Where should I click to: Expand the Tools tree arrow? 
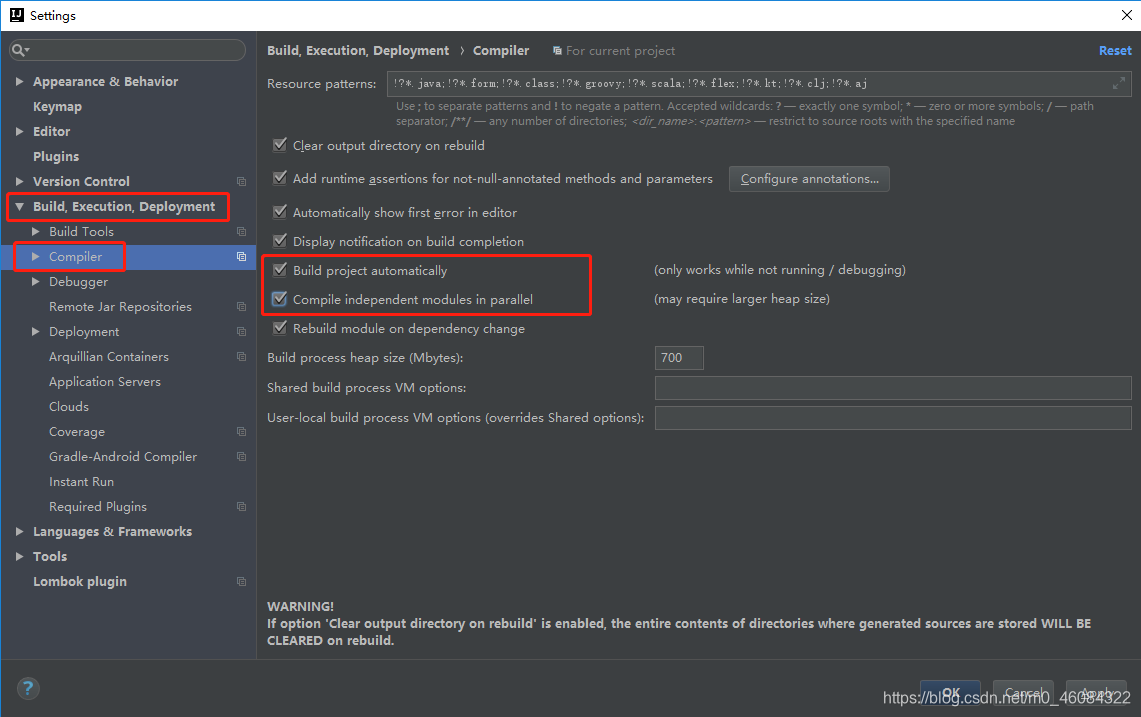20,557
